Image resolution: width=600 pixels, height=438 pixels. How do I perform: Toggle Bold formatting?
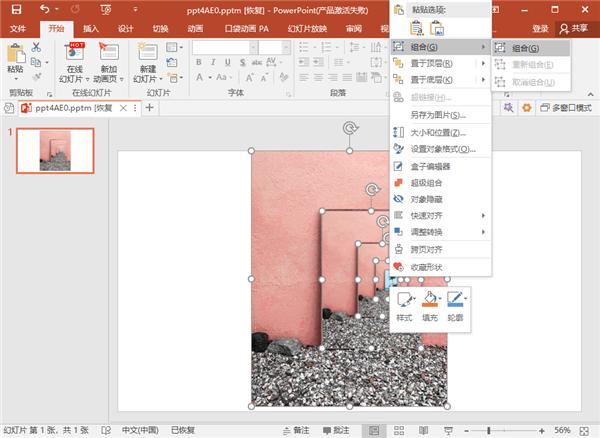[x=199, y=62]
